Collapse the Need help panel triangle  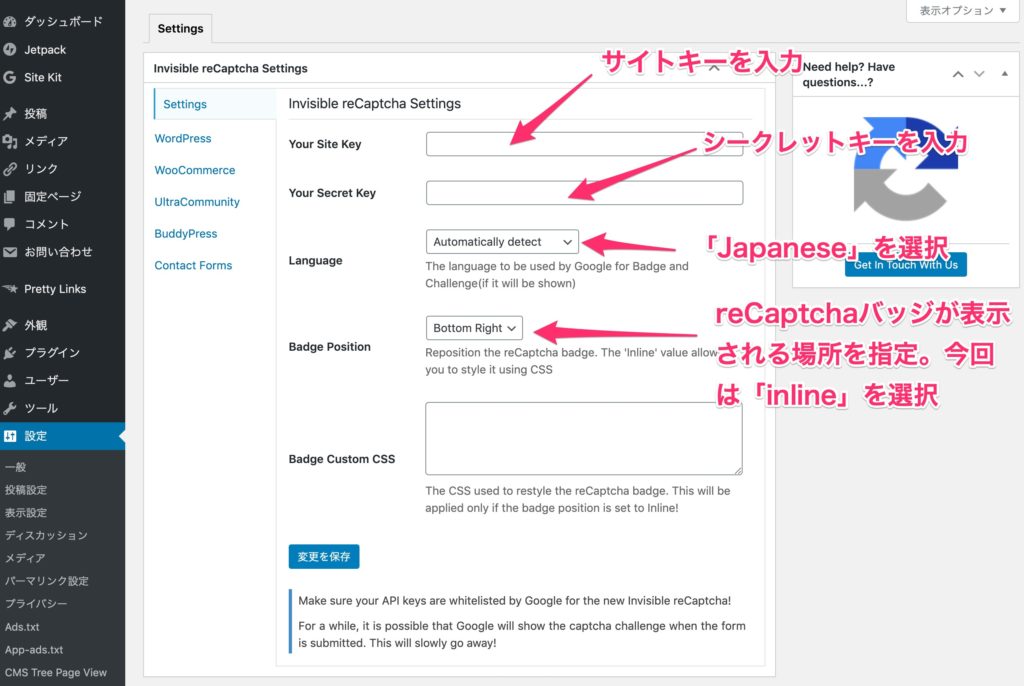pos(1004,74)
